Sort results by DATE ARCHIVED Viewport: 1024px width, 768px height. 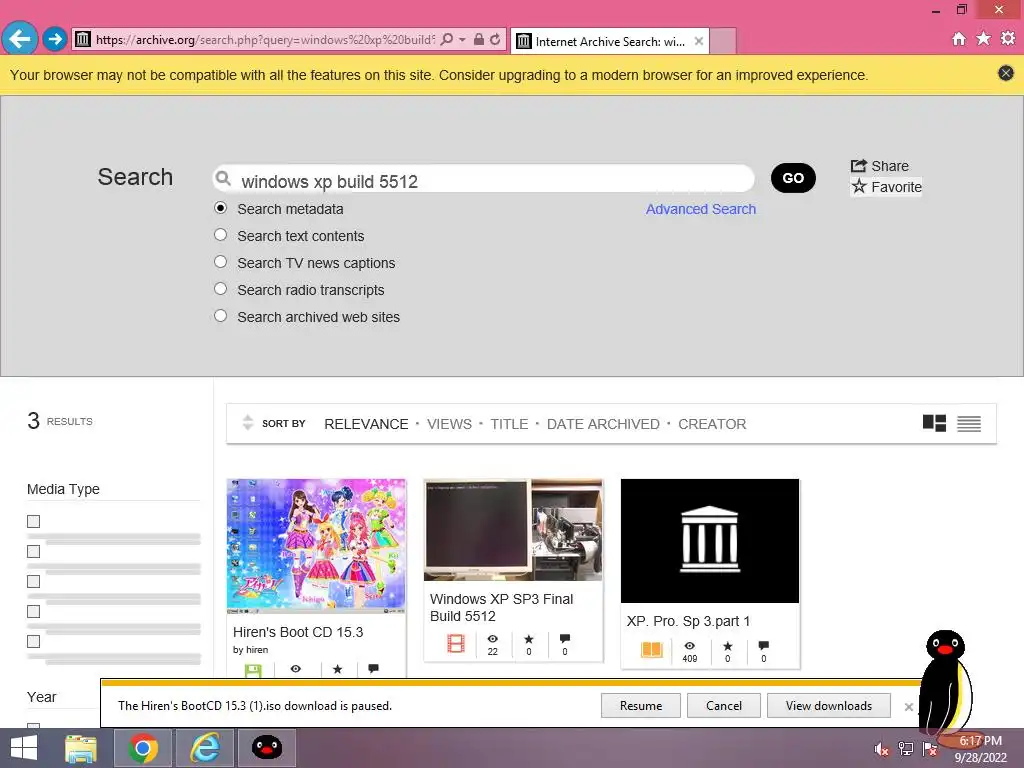pyautogui.click(x=603, y=424)
